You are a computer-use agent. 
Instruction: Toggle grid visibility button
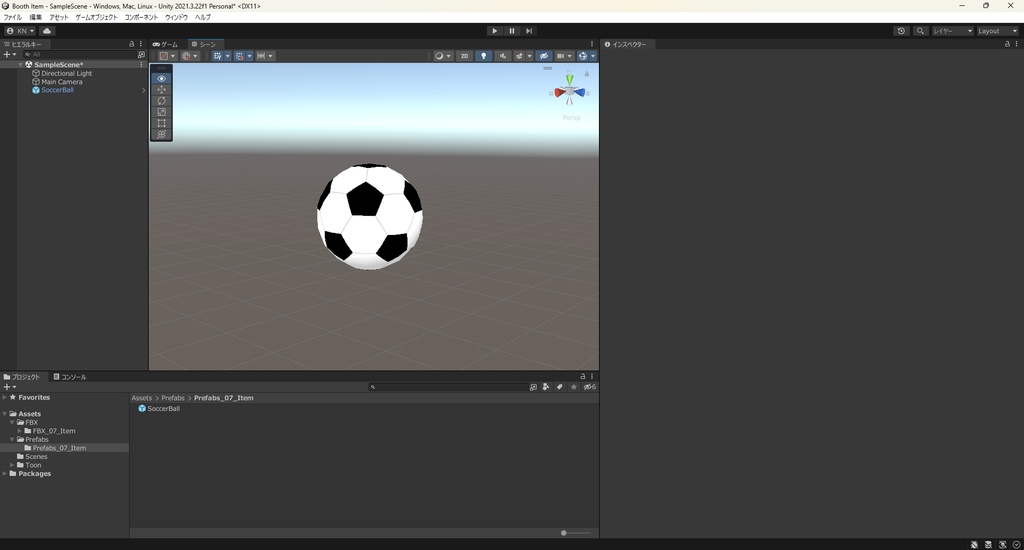point(217,56)
